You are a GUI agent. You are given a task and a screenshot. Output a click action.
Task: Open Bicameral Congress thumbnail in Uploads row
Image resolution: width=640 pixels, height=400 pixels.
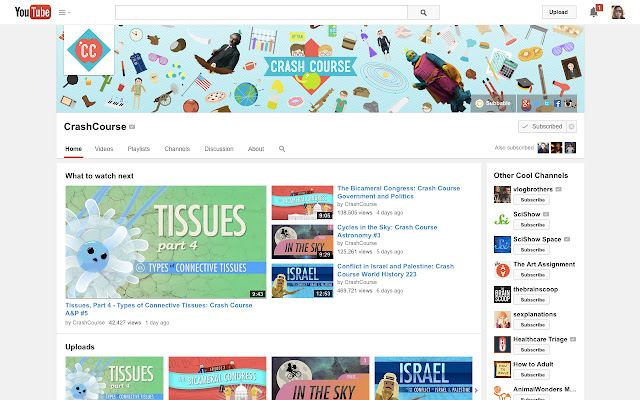217,378
